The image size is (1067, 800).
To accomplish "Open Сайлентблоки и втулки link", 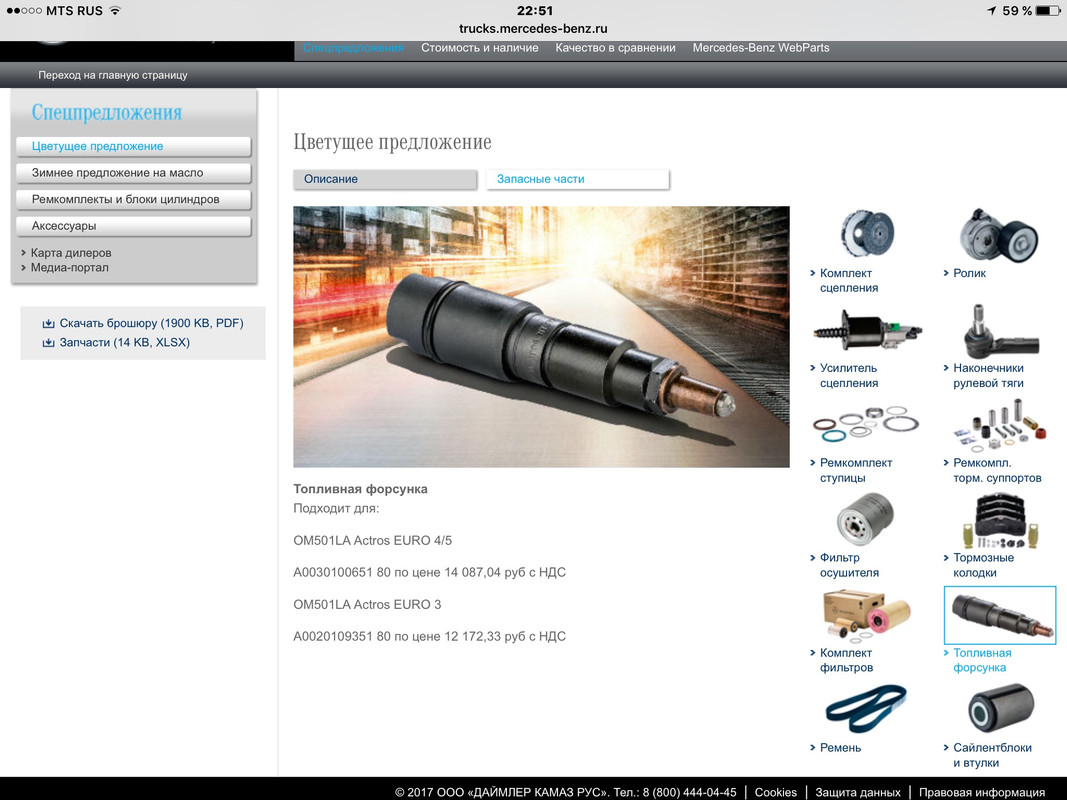I will 992,755.
